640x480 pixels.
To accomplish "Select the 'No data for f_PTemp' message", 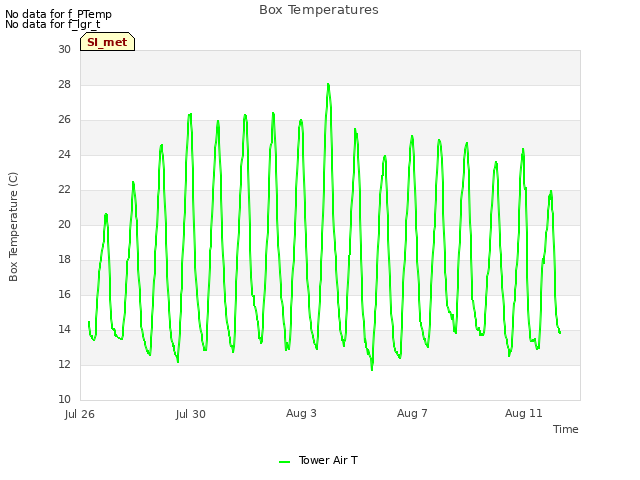I will point(58,14).
